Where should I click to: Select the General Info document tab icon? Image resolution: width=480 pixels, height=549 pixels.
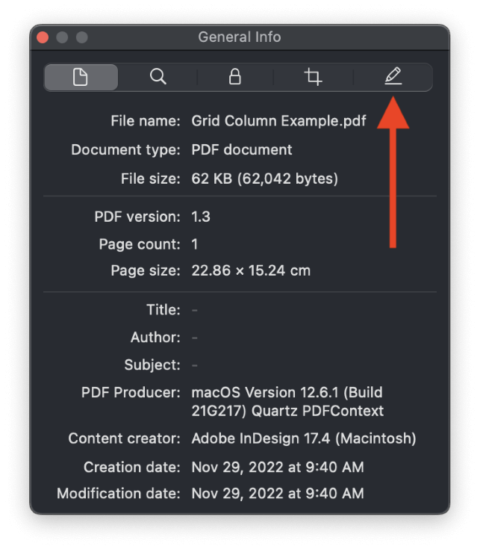click(x=81, y=77)
